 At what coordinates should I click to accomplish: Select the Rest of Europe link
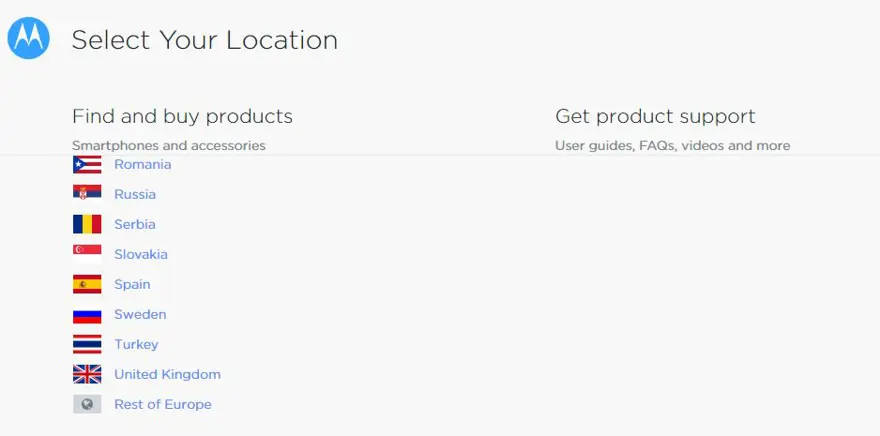pyautogui.click(x=163, y=404)
